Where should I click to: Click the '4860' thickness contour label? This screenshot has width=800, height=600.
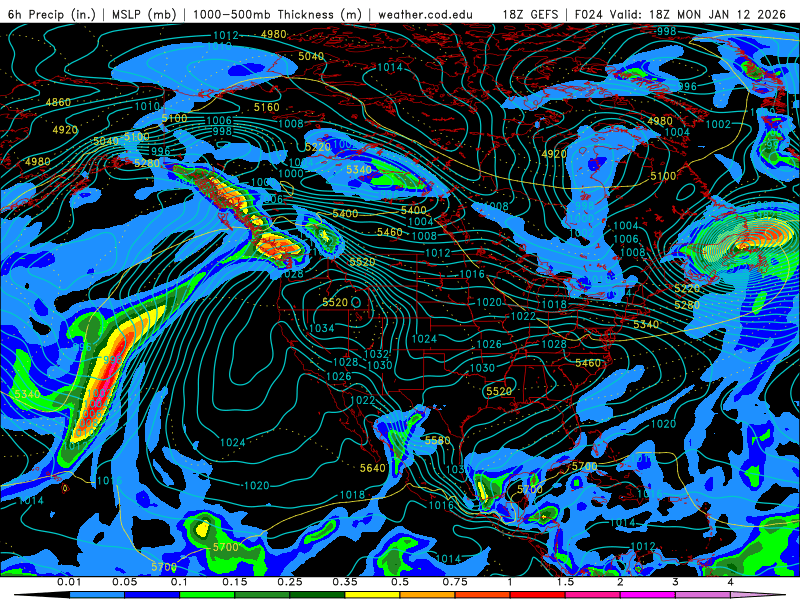(58, 102)
